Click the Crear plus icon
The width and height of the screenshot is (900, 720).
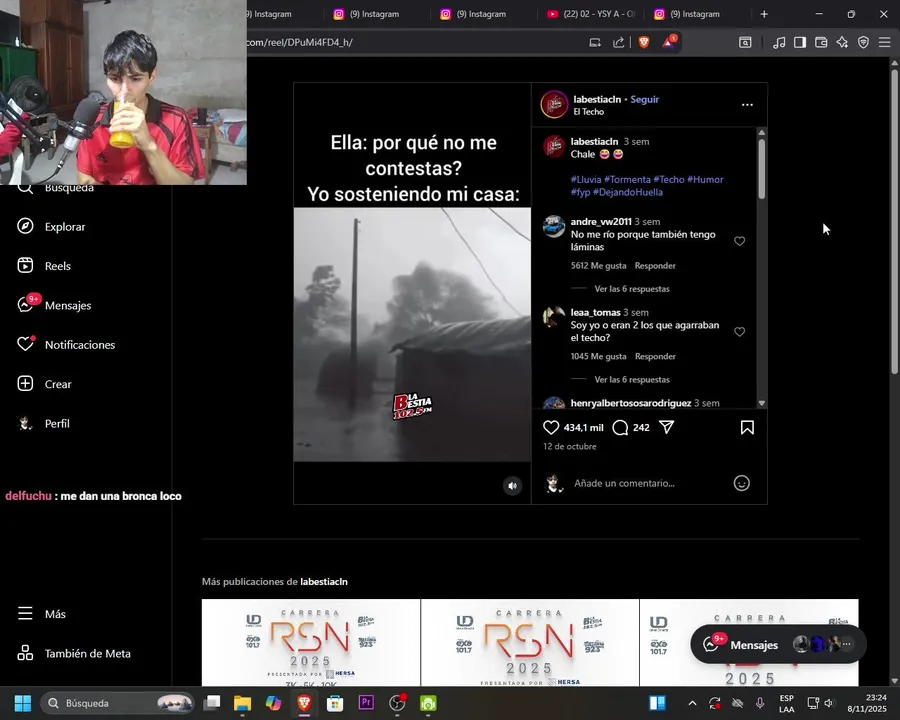click(x=25, y=384)
